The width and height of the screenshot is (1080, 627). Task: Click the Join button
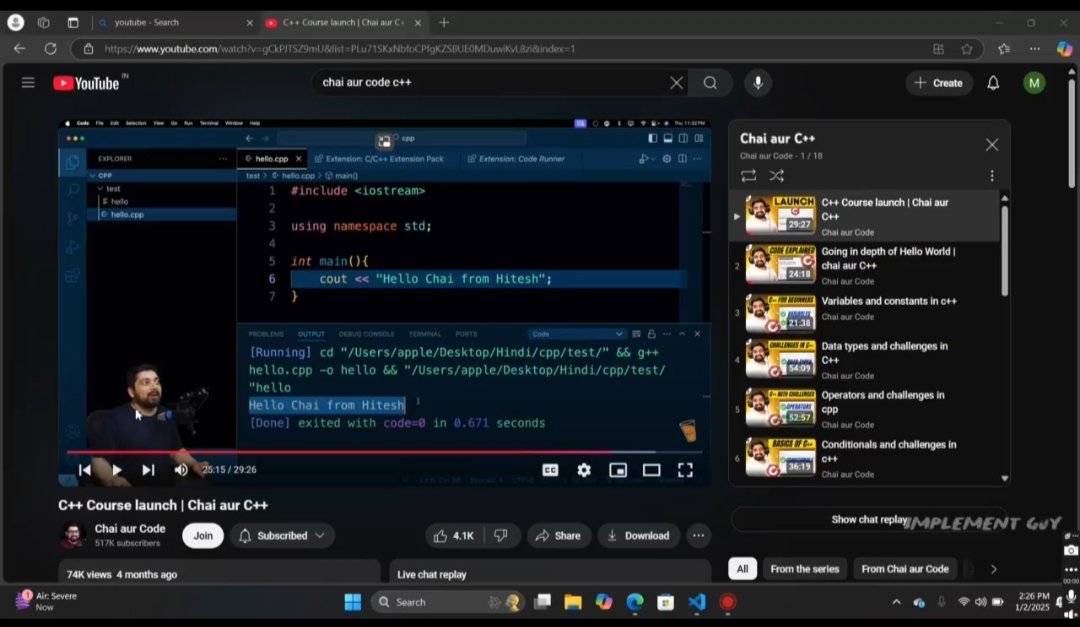click(x=202, y=535)
